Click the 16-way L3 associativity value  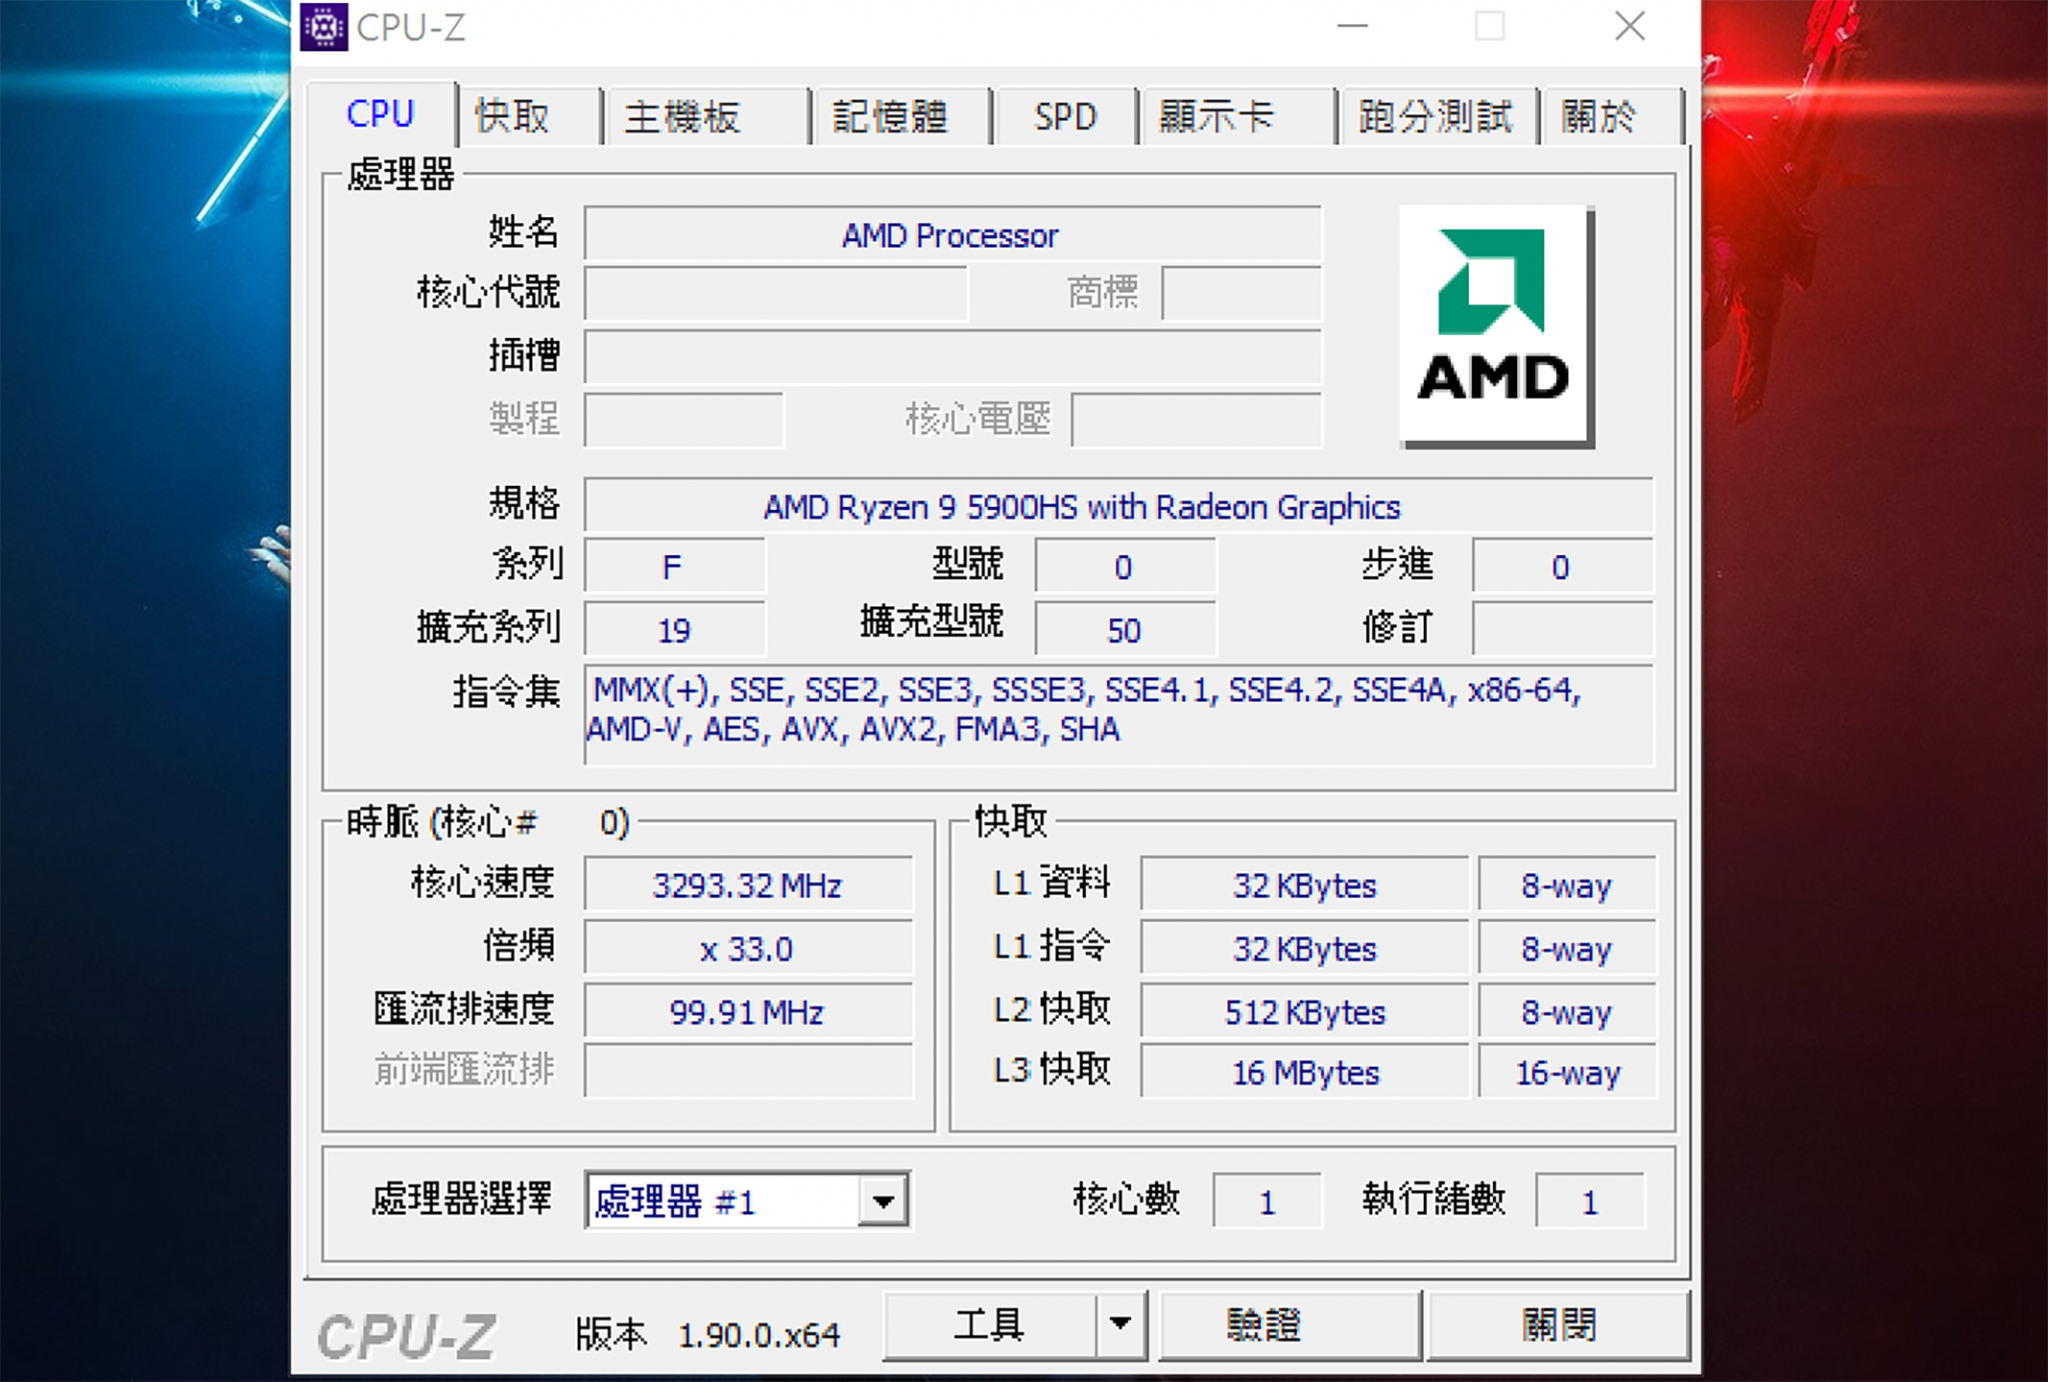tap(1567, 1073)
